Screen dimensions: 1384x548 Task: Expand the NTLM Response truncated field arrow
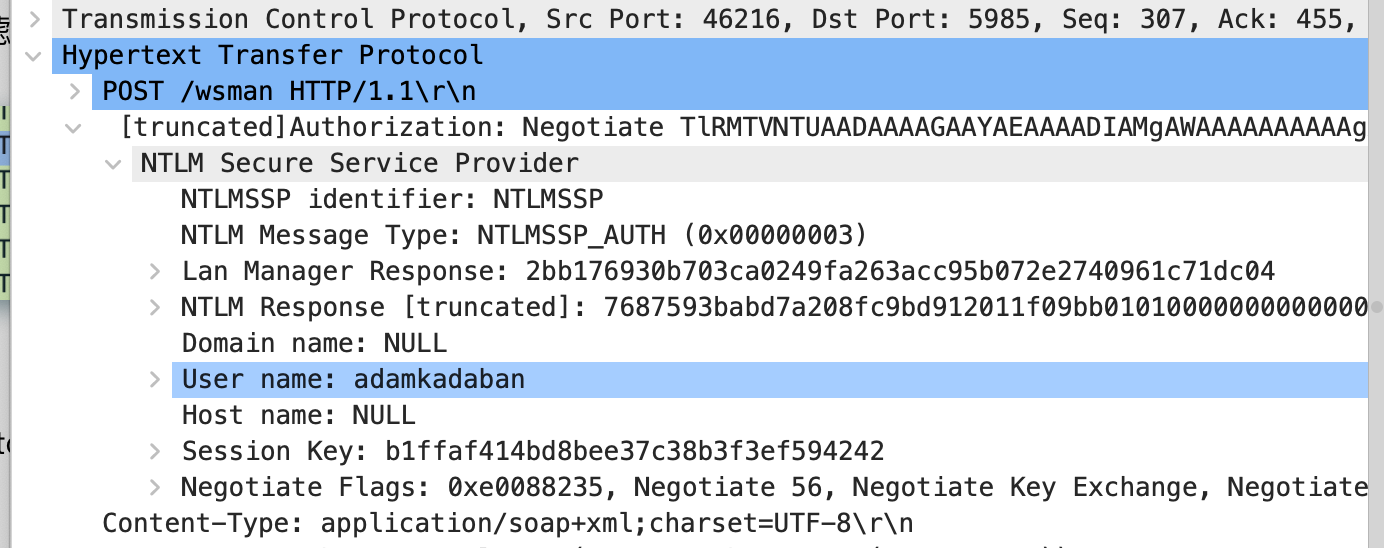click(x=155, y=308)
